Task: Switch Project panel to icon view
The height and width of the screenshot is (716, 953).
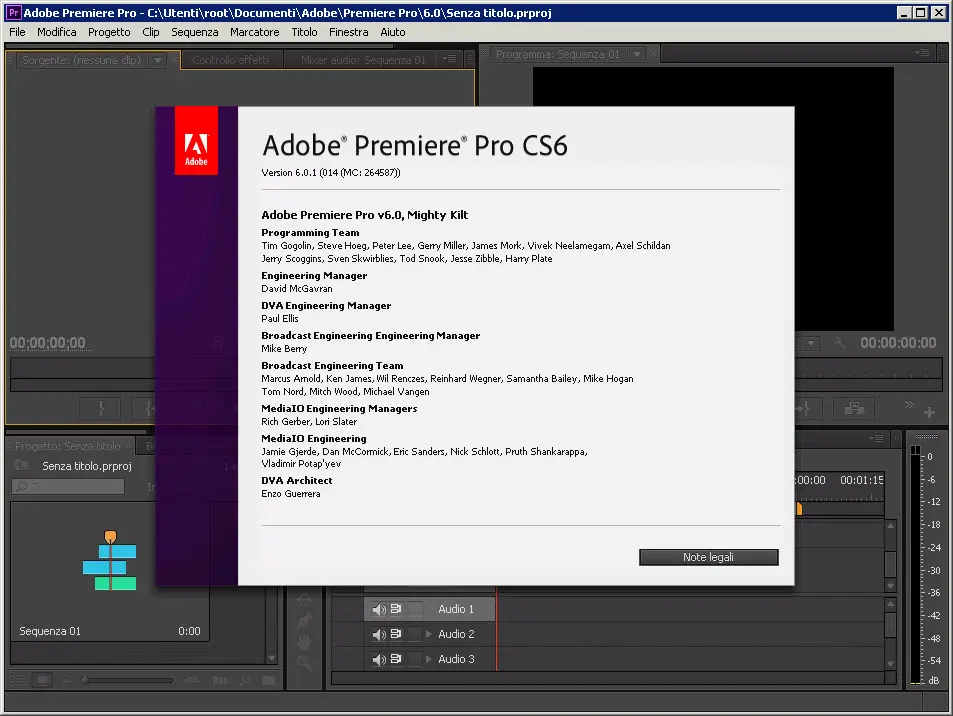Action: pos(43,680)
